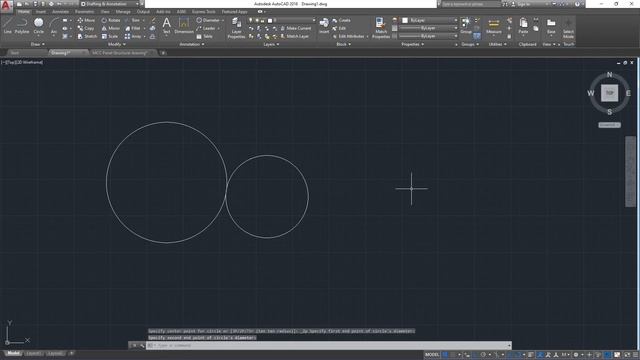This screenshot has width=640, height=360.
Task: Expand the Modify panel
Action: click(117, 44)
